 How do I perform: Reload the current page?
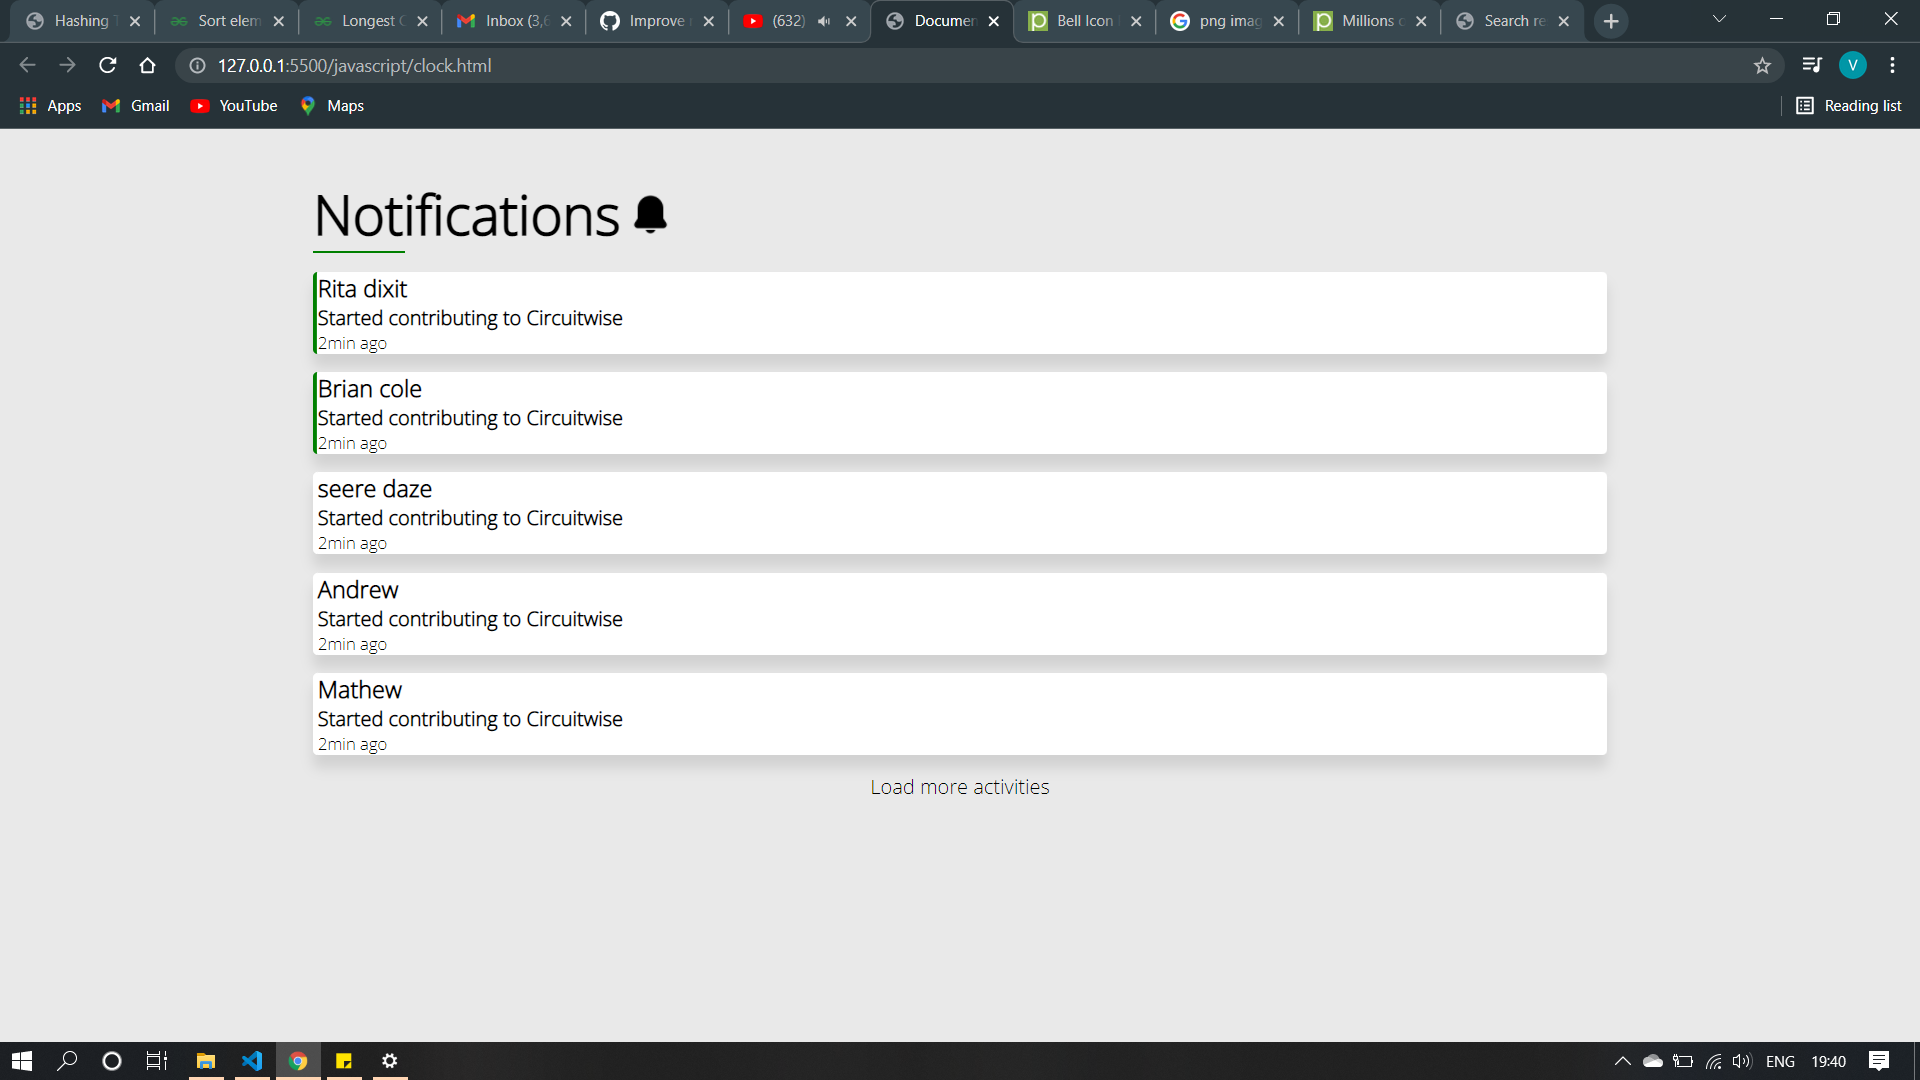(107, 65)
